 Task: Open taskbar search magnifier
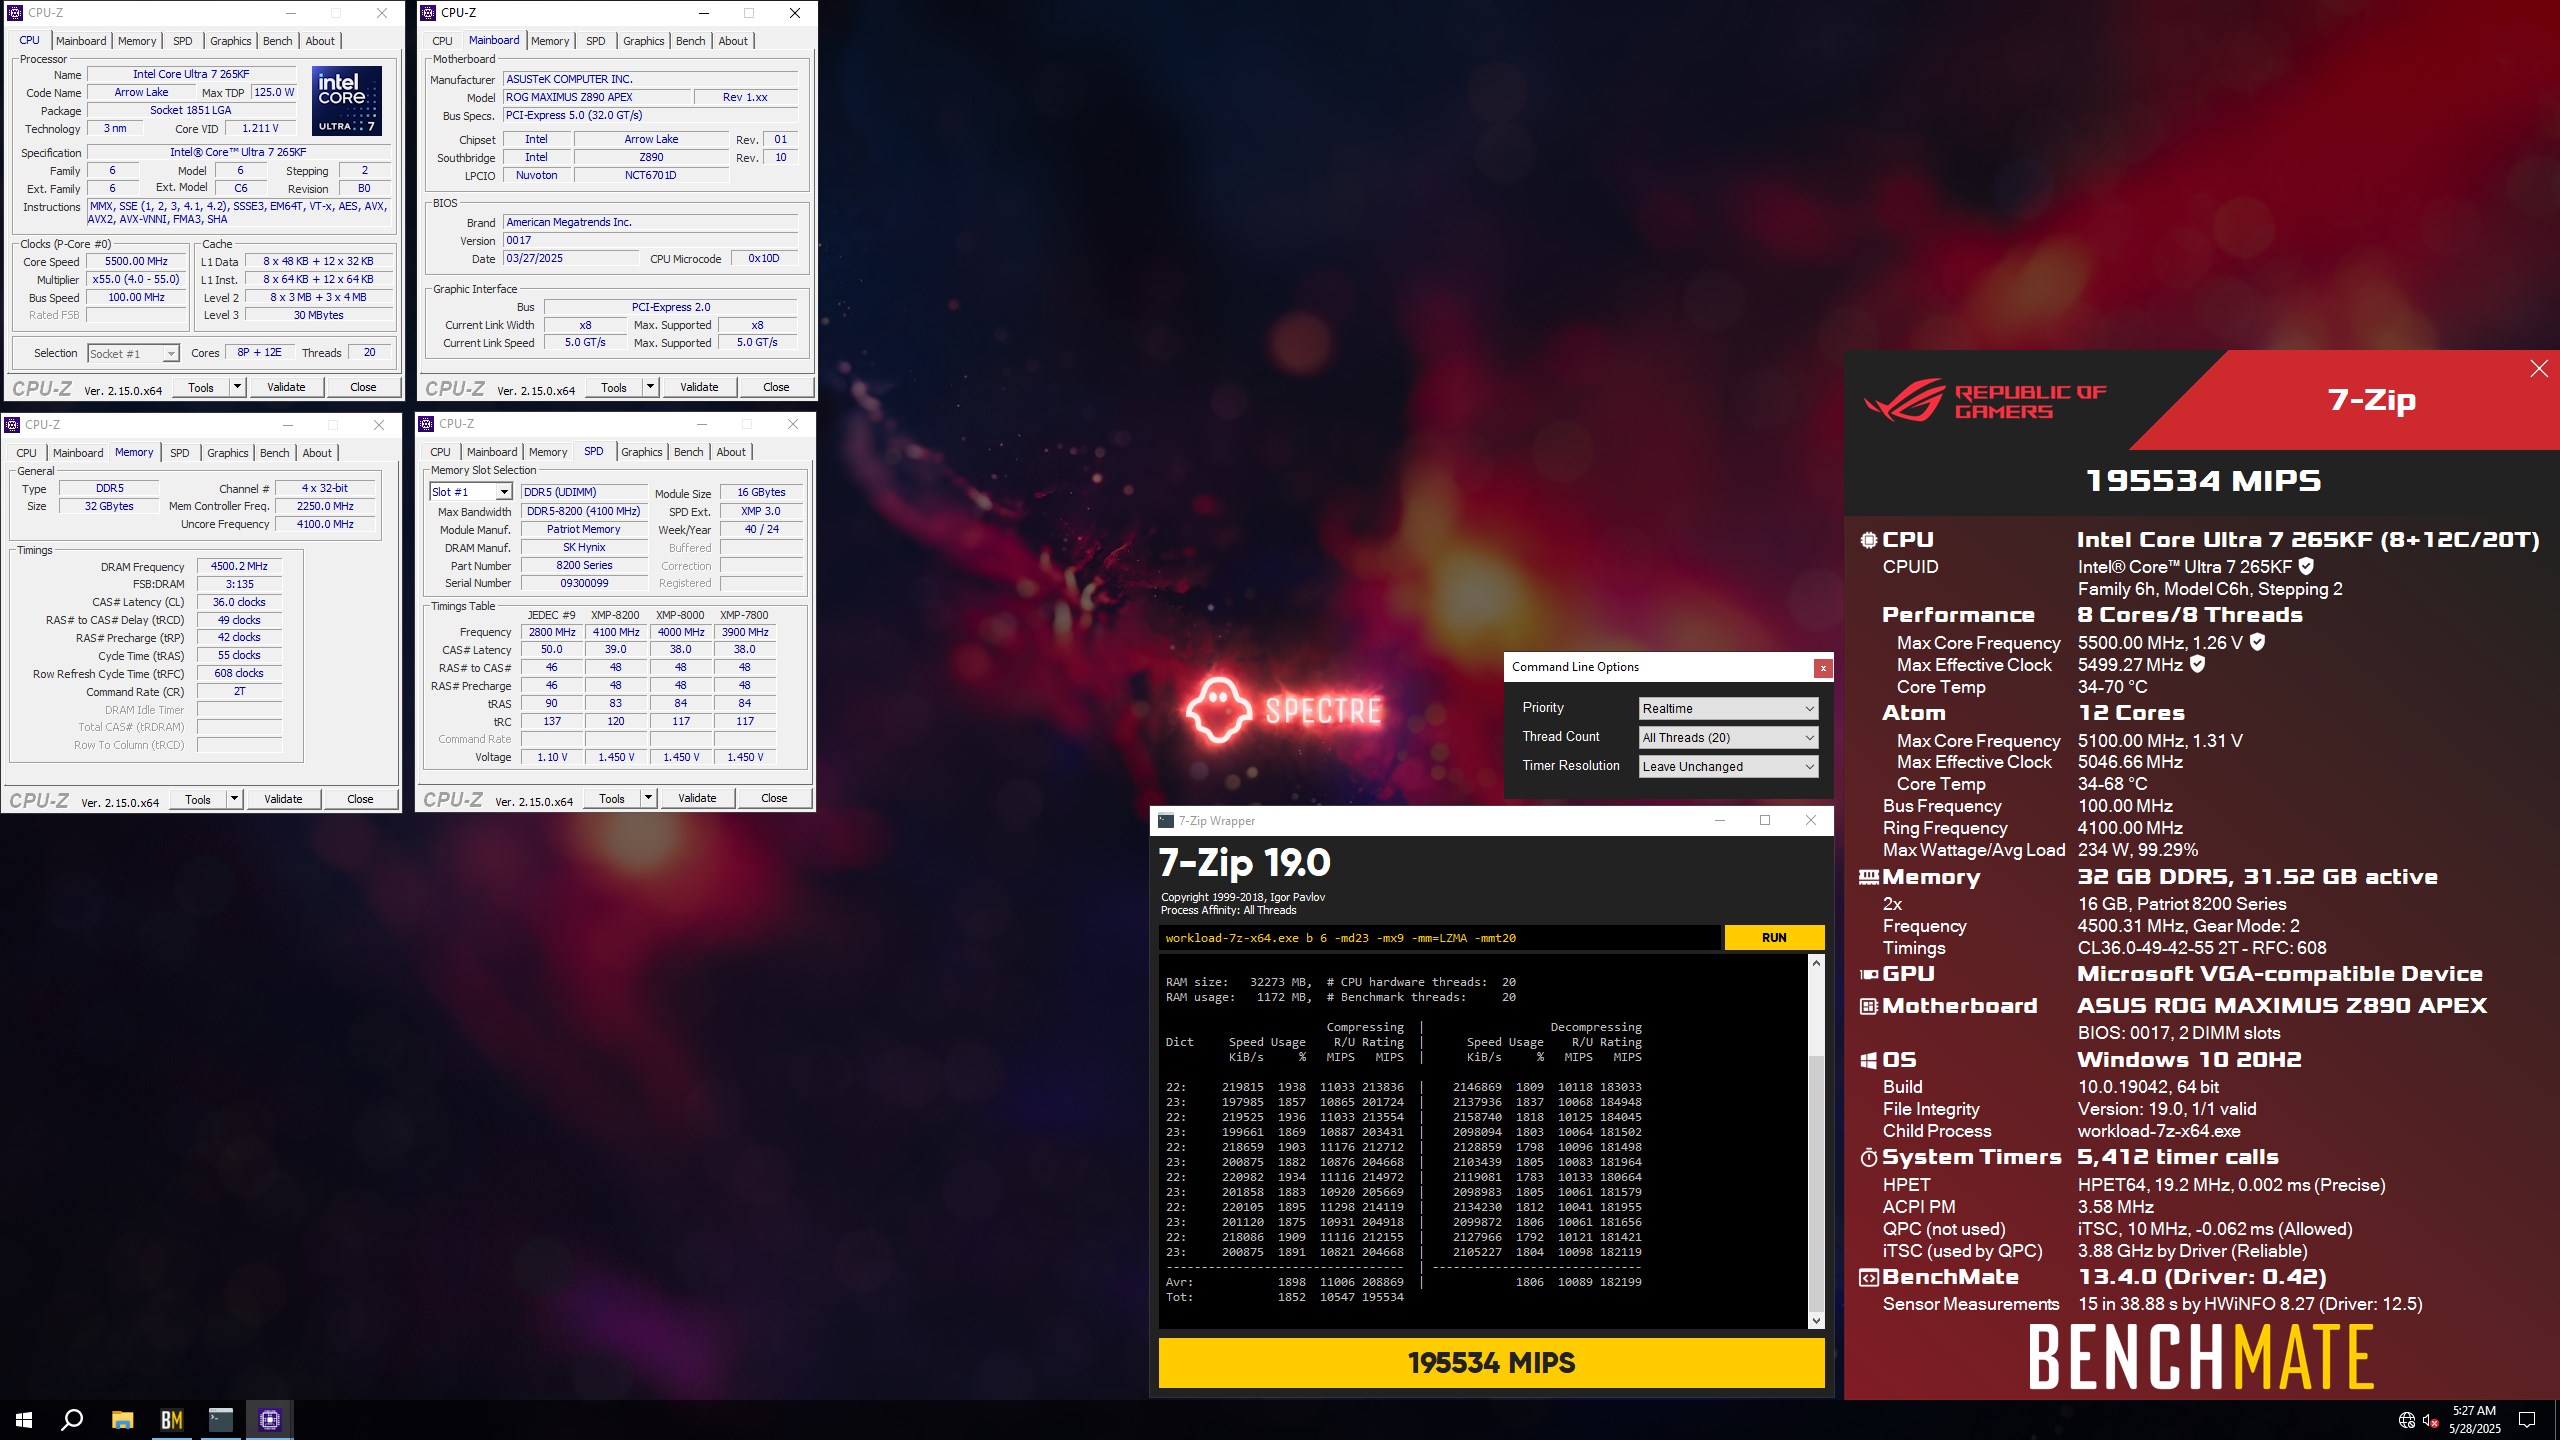[72, 1419]
